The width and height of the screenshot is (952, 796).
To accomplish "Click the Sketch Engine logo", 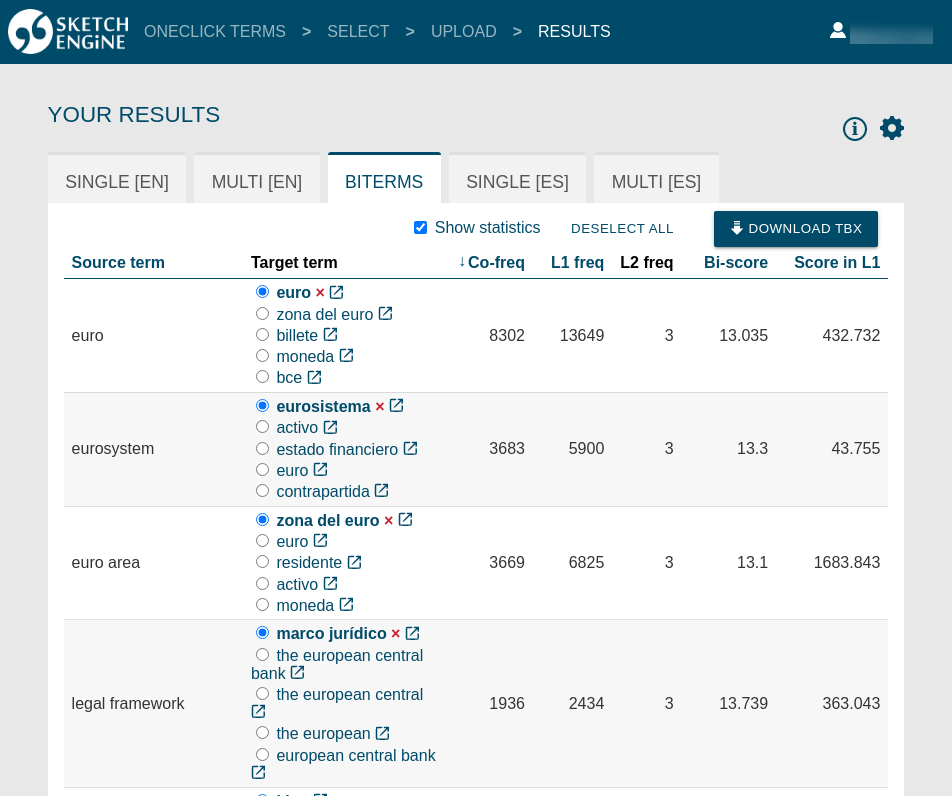I will click(68, 31).
